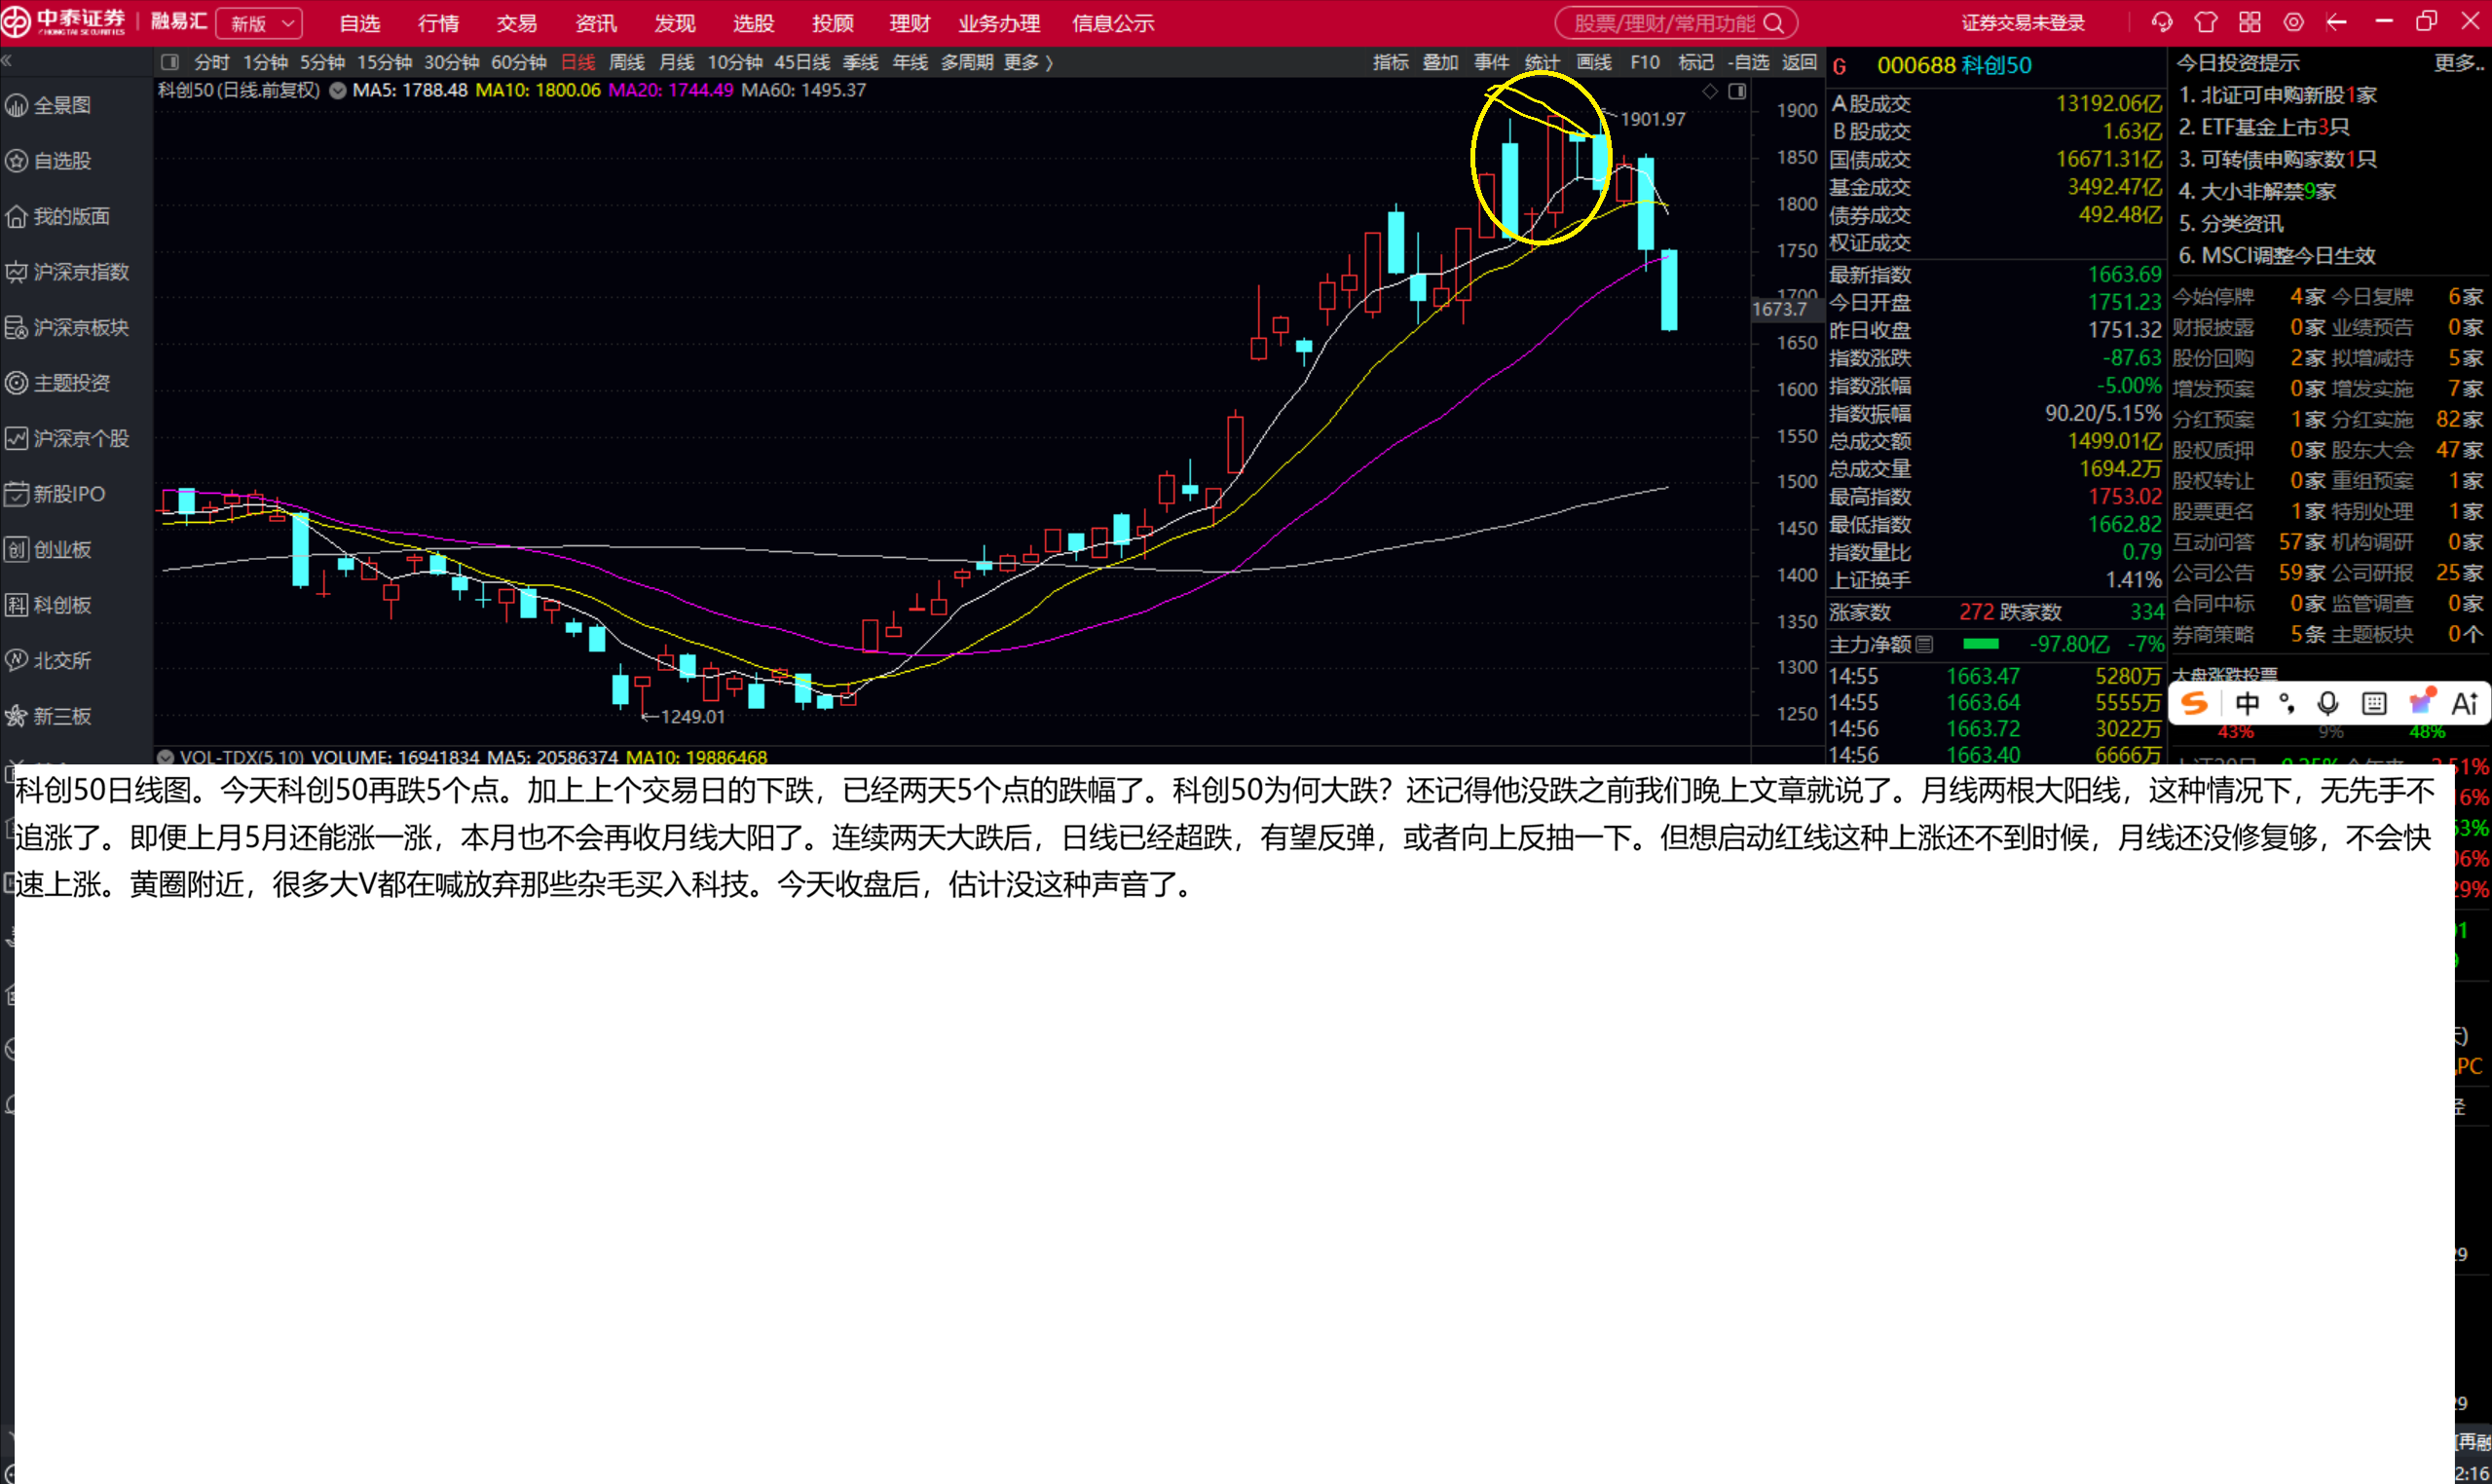Open the 新版 version dropdown

point(260,23)
